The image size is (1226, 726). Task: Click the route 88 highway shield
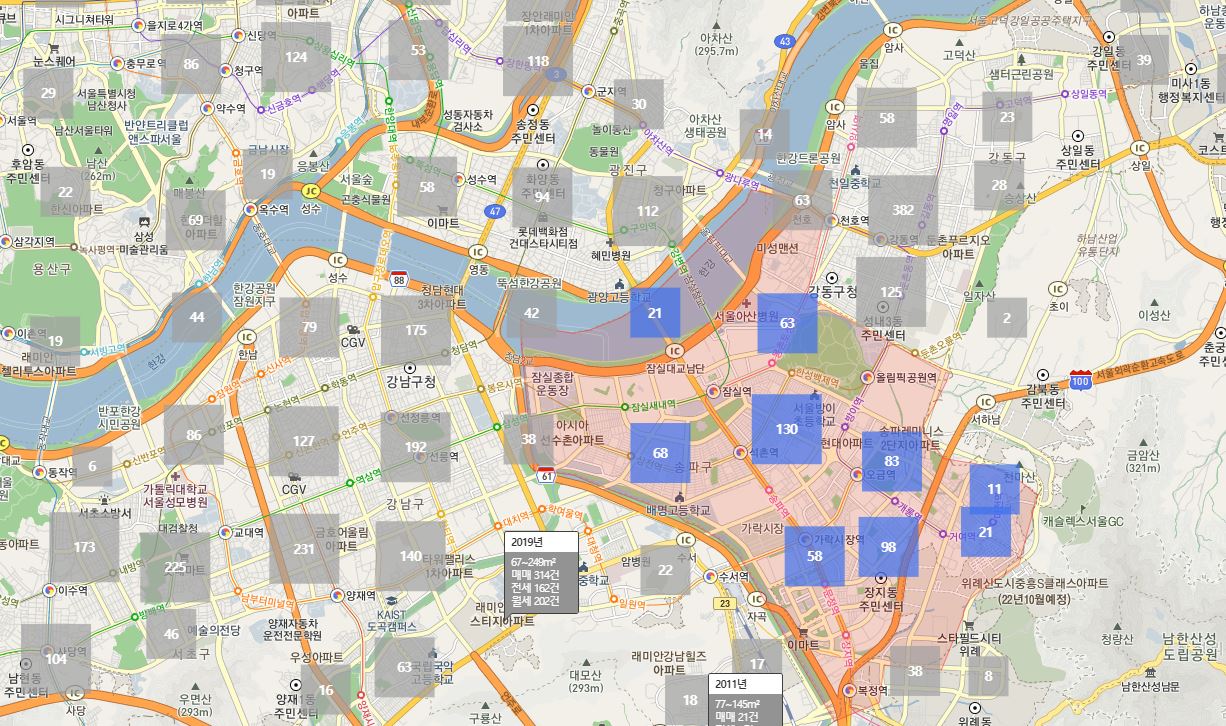(x=399, y=277)
